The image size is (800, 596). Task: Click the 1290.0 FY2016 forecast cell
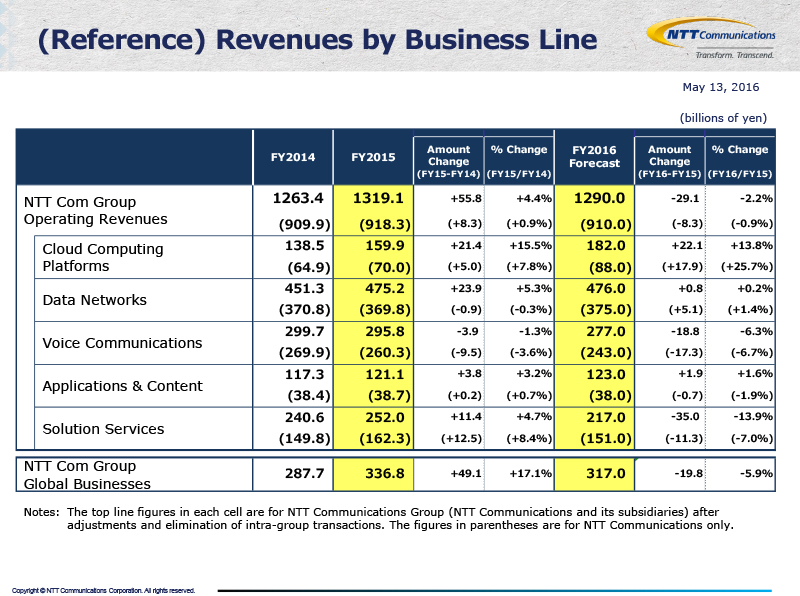[599, 198]
